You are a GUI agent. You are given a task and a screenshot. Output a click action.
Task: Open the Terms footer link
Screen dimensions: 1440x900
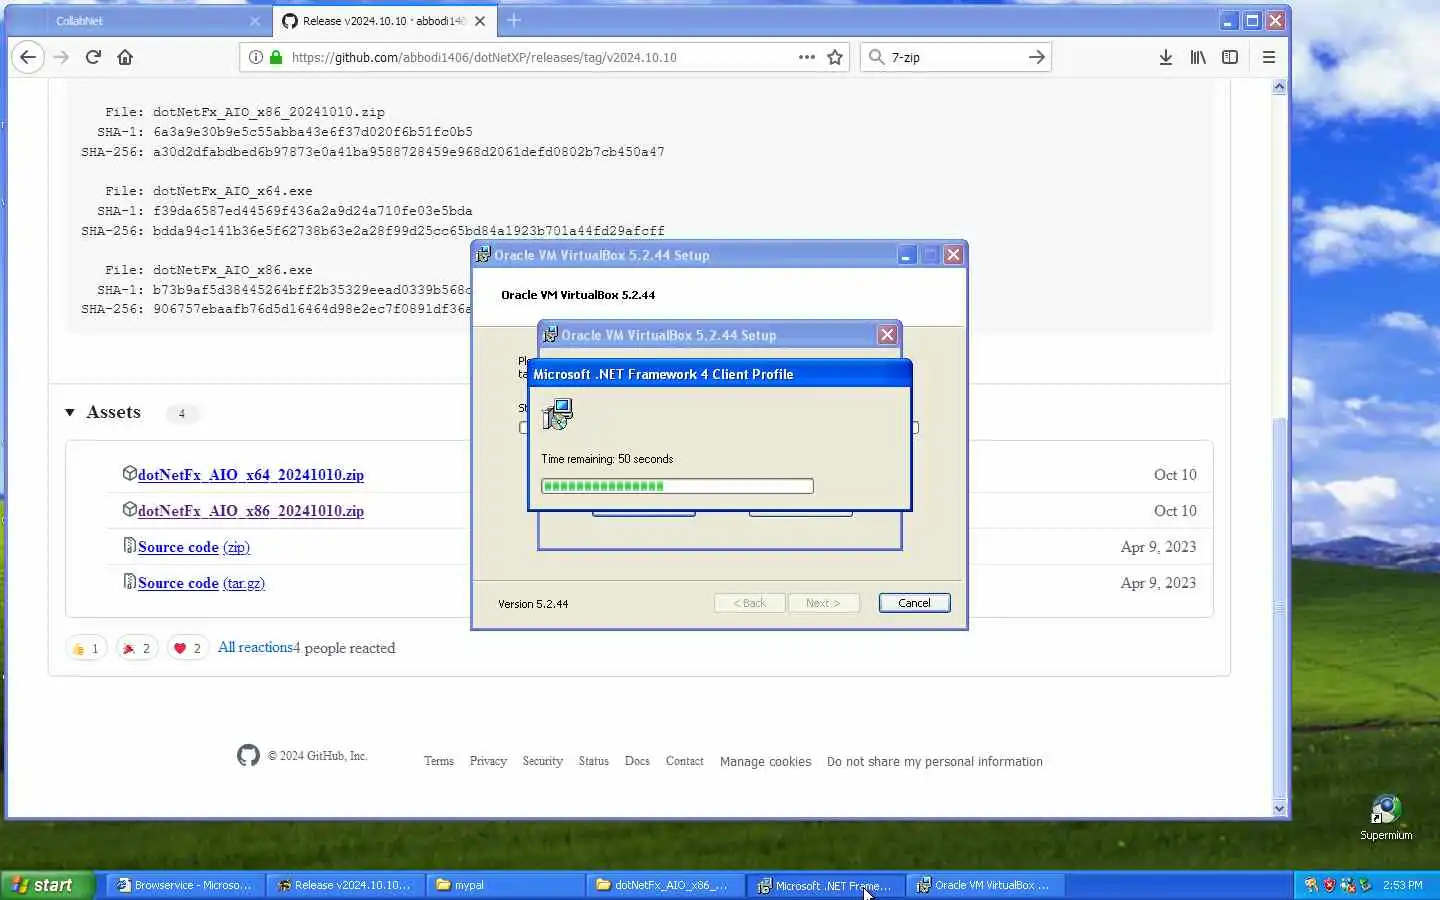(439, 761)
